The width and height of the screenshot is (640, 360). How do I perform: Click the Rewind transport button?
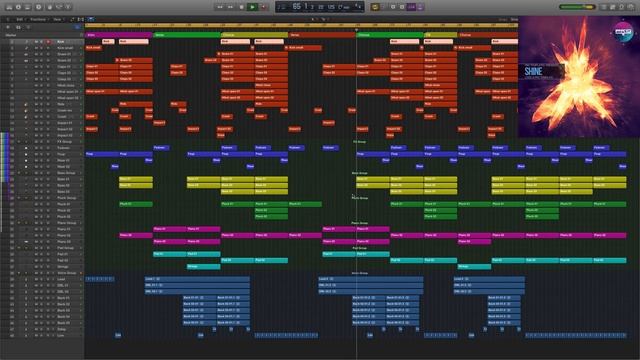tap(220, 7)
